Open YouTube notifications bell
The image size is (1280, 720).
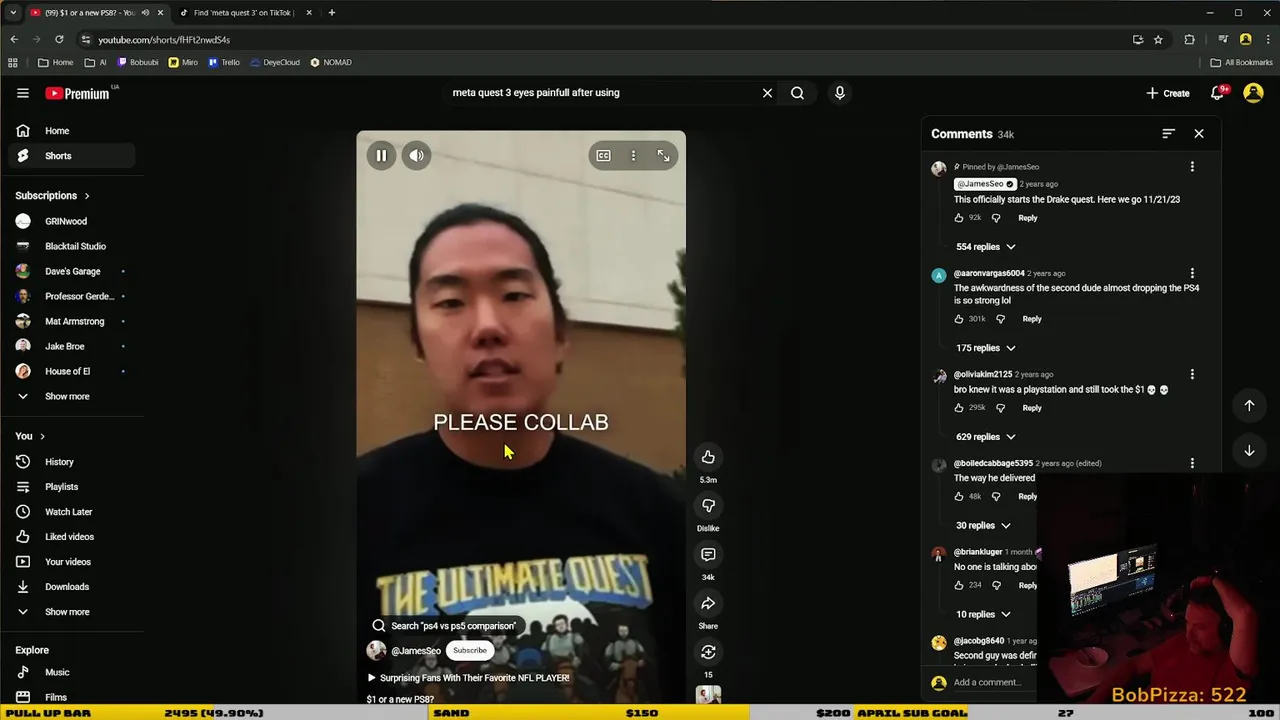coord(1217,93)
